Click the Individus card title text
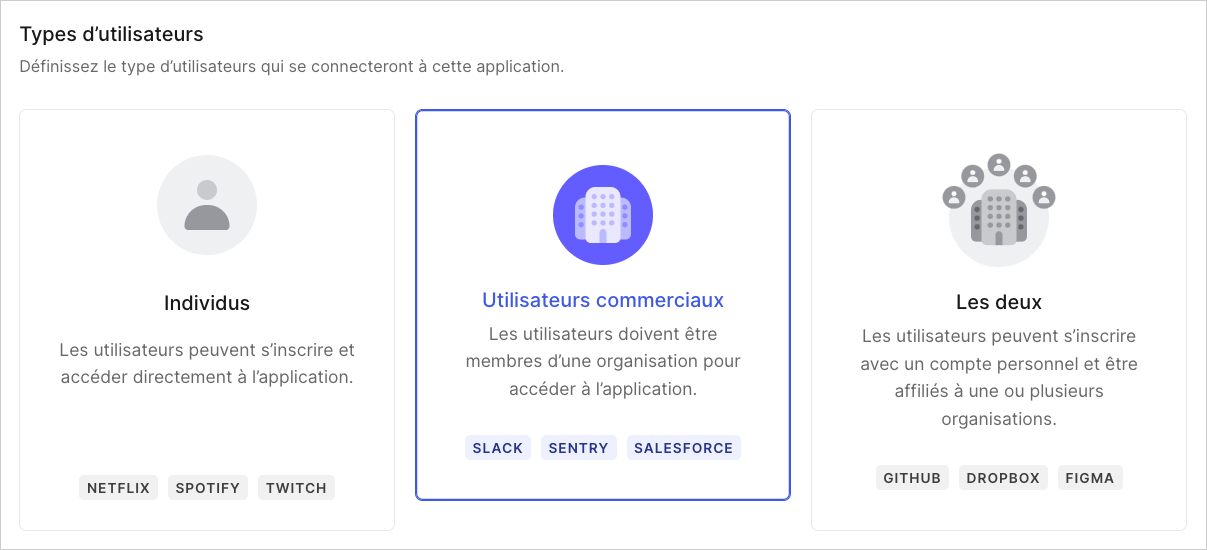The width and height of the screenshot is (1207, 550). tap(207, 303)
